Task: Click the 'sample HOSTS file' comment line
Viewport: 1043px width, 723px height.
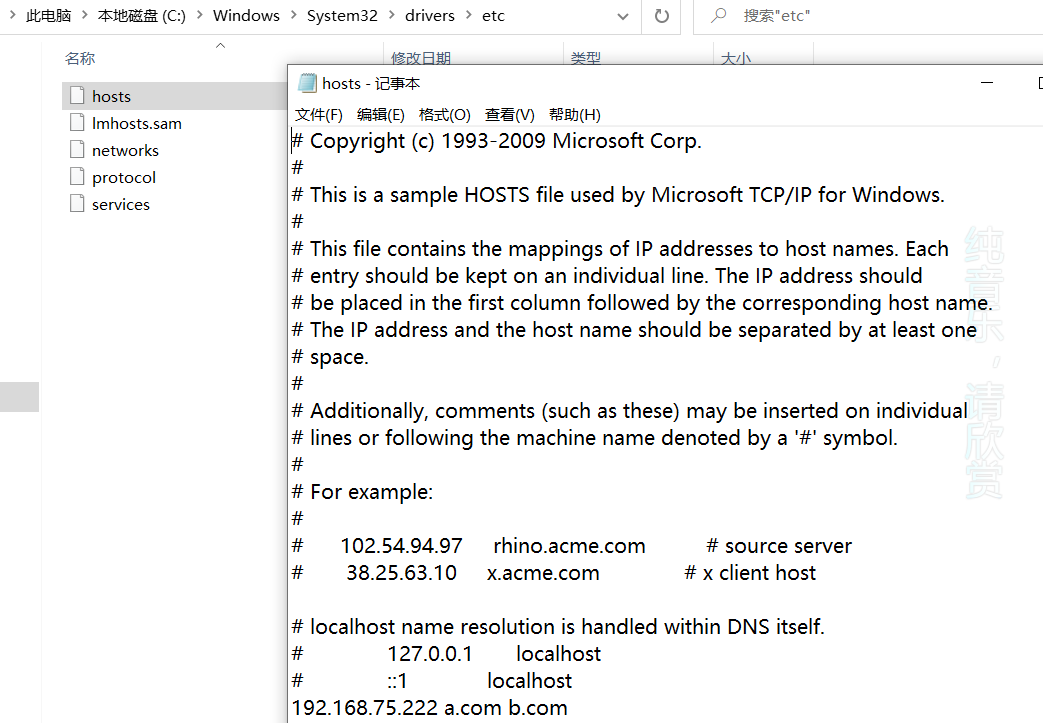Action: [x=618, y=195]
